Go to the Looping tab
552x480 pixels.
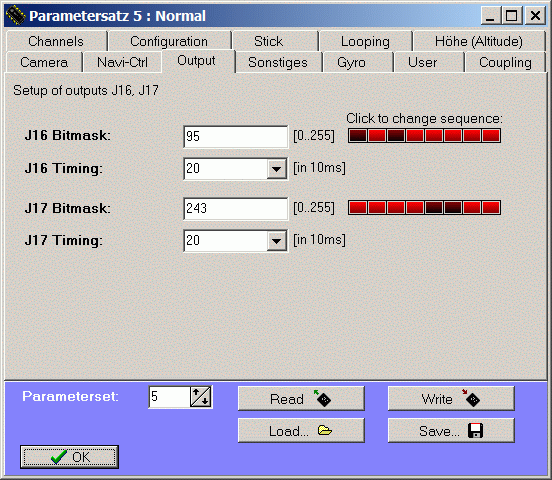[x=365, y=41]
